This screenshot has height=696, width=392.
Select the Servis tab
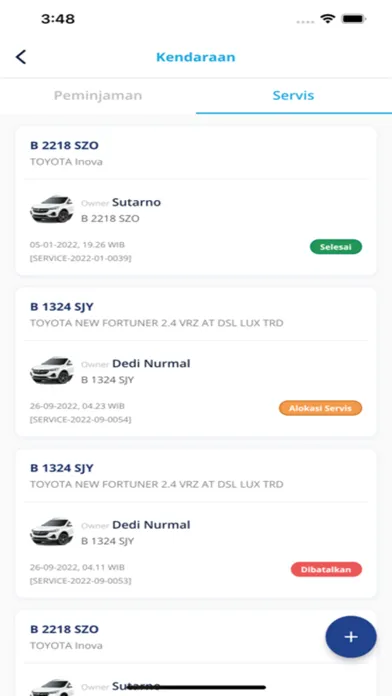[x=293, y=95]
